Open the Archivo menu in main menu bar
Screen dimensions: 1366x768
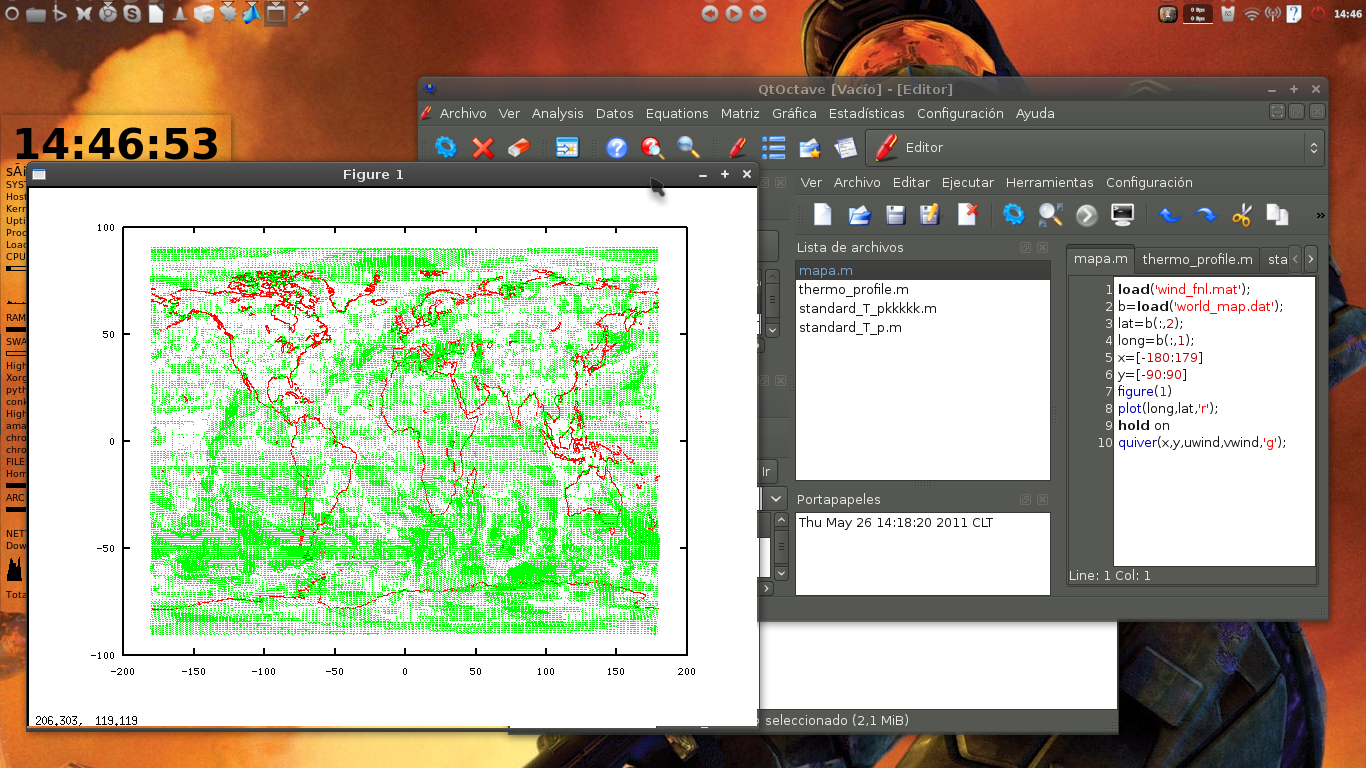(463, 113)
